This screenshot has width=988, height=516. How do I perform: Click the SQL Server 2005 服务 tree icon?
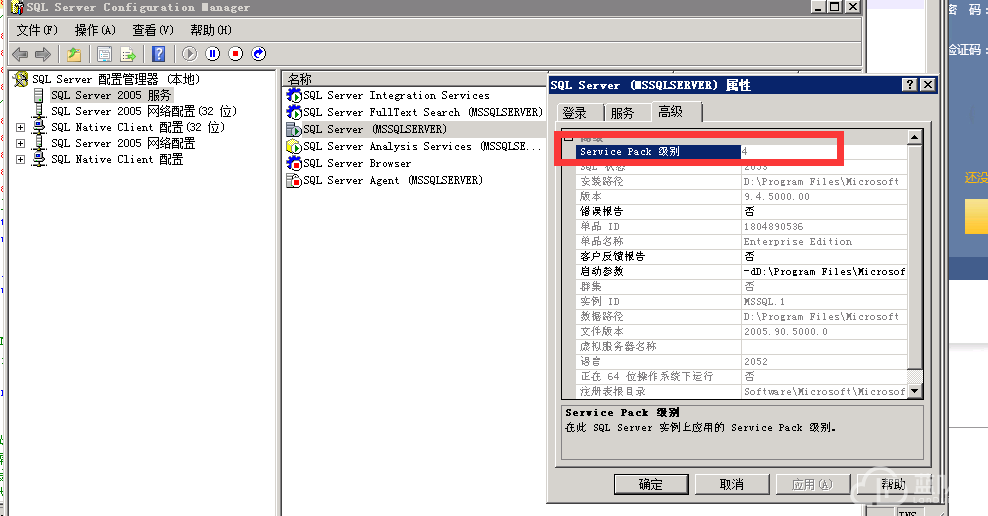[39, 95]
